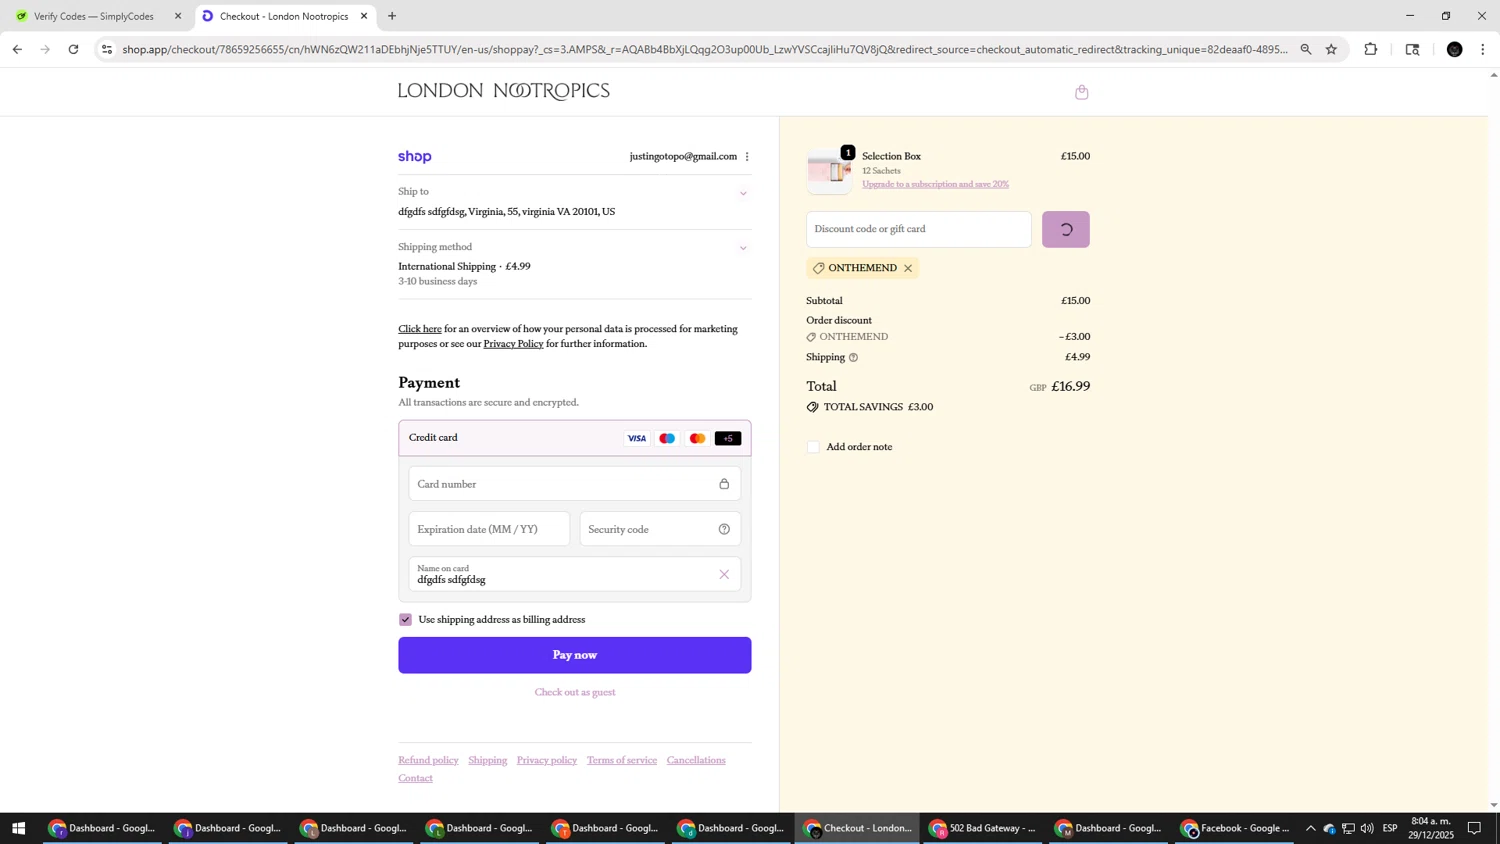1500x844 pixels.
Task: Expand the Ship to address section
Action: (742, 194)
